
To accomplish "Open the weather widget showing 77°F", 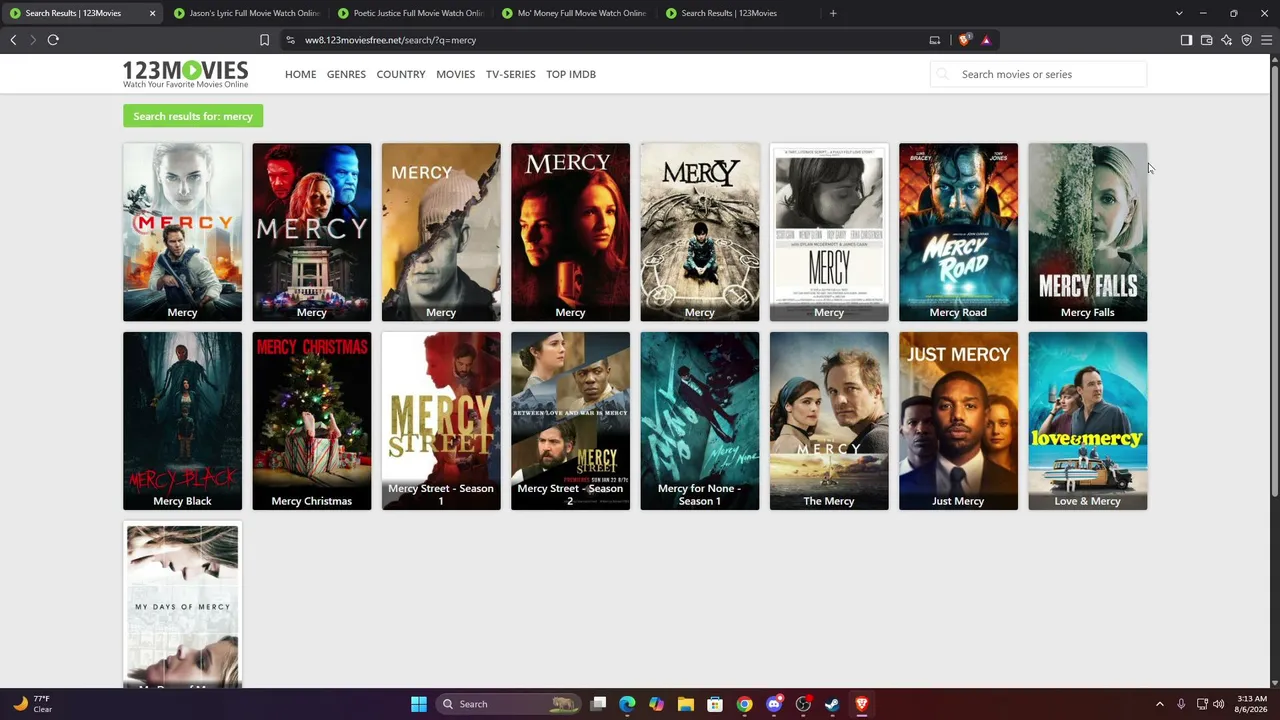I will coord(32,704).
